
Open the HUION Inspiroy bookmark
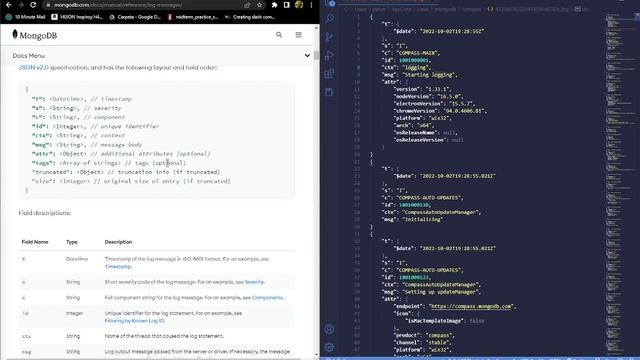(77, 17)
